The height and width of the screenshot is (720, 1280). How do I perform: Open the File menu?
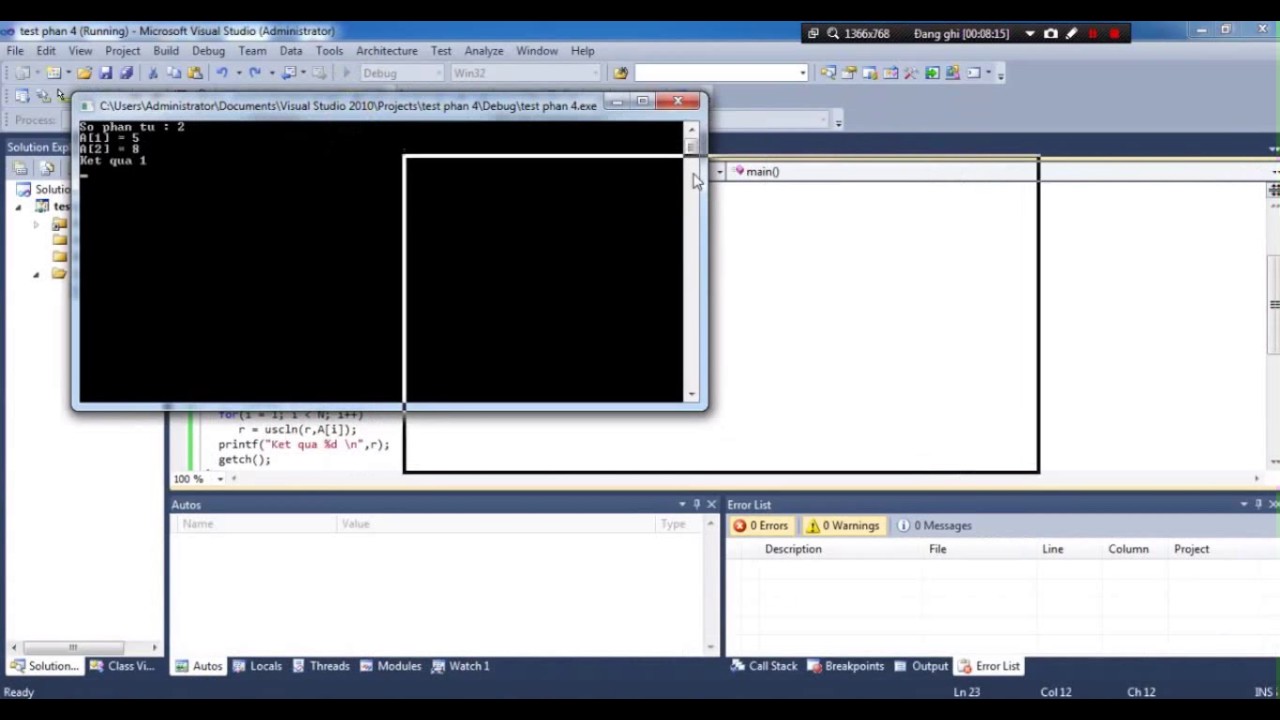(15, 51)
